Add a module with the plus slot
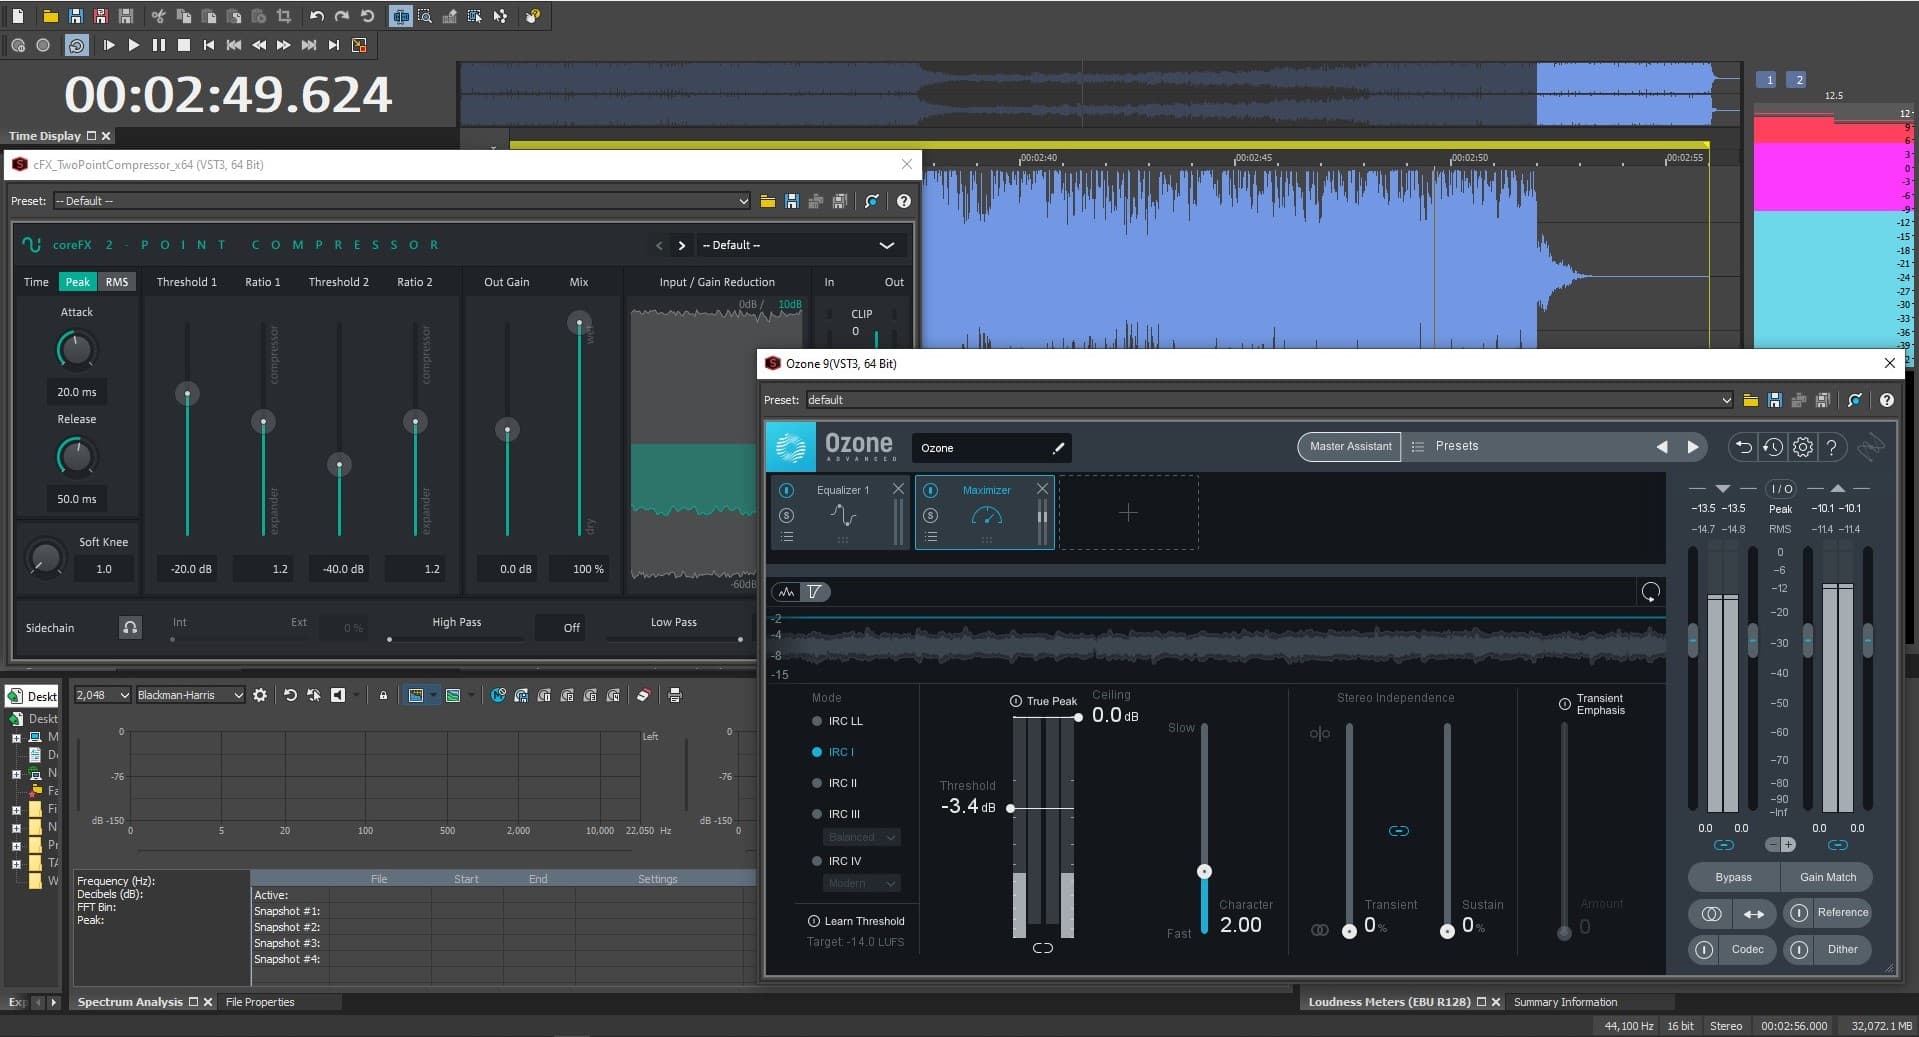 tap(1128, 513)
